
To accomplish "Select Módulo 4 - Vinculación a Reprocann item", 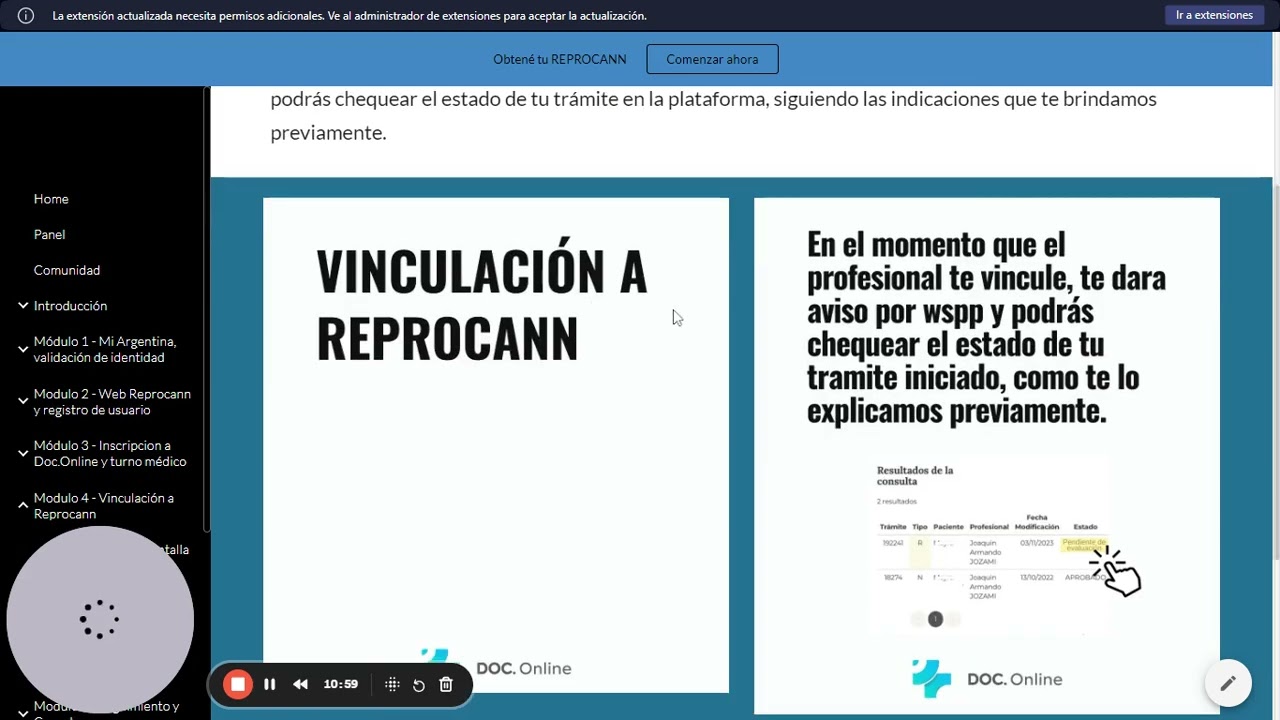I will [x=104, y=506].
